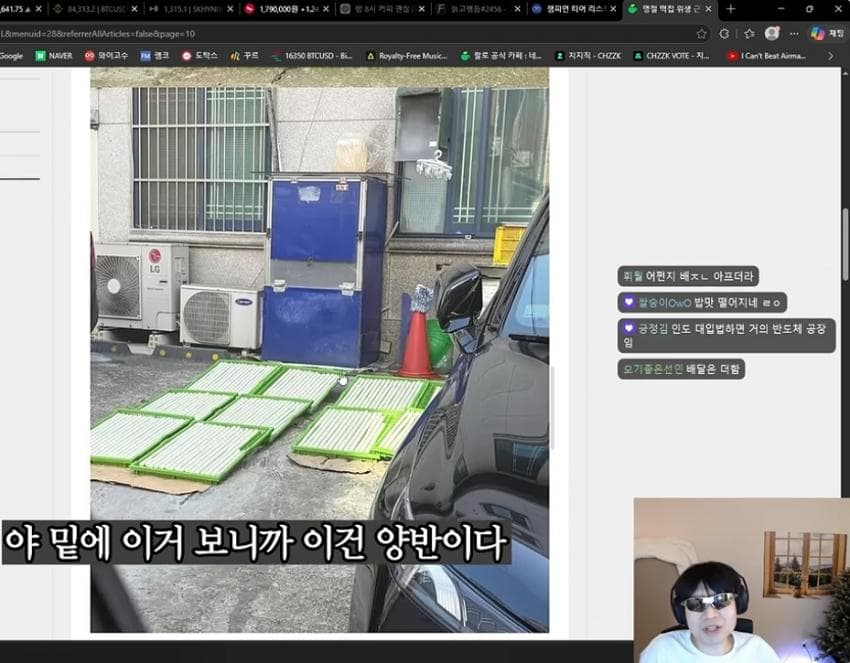Open the browser settings and more menu
Image resolution: width=850 pixels, height=663 pixels.
(x=794, y=34)
